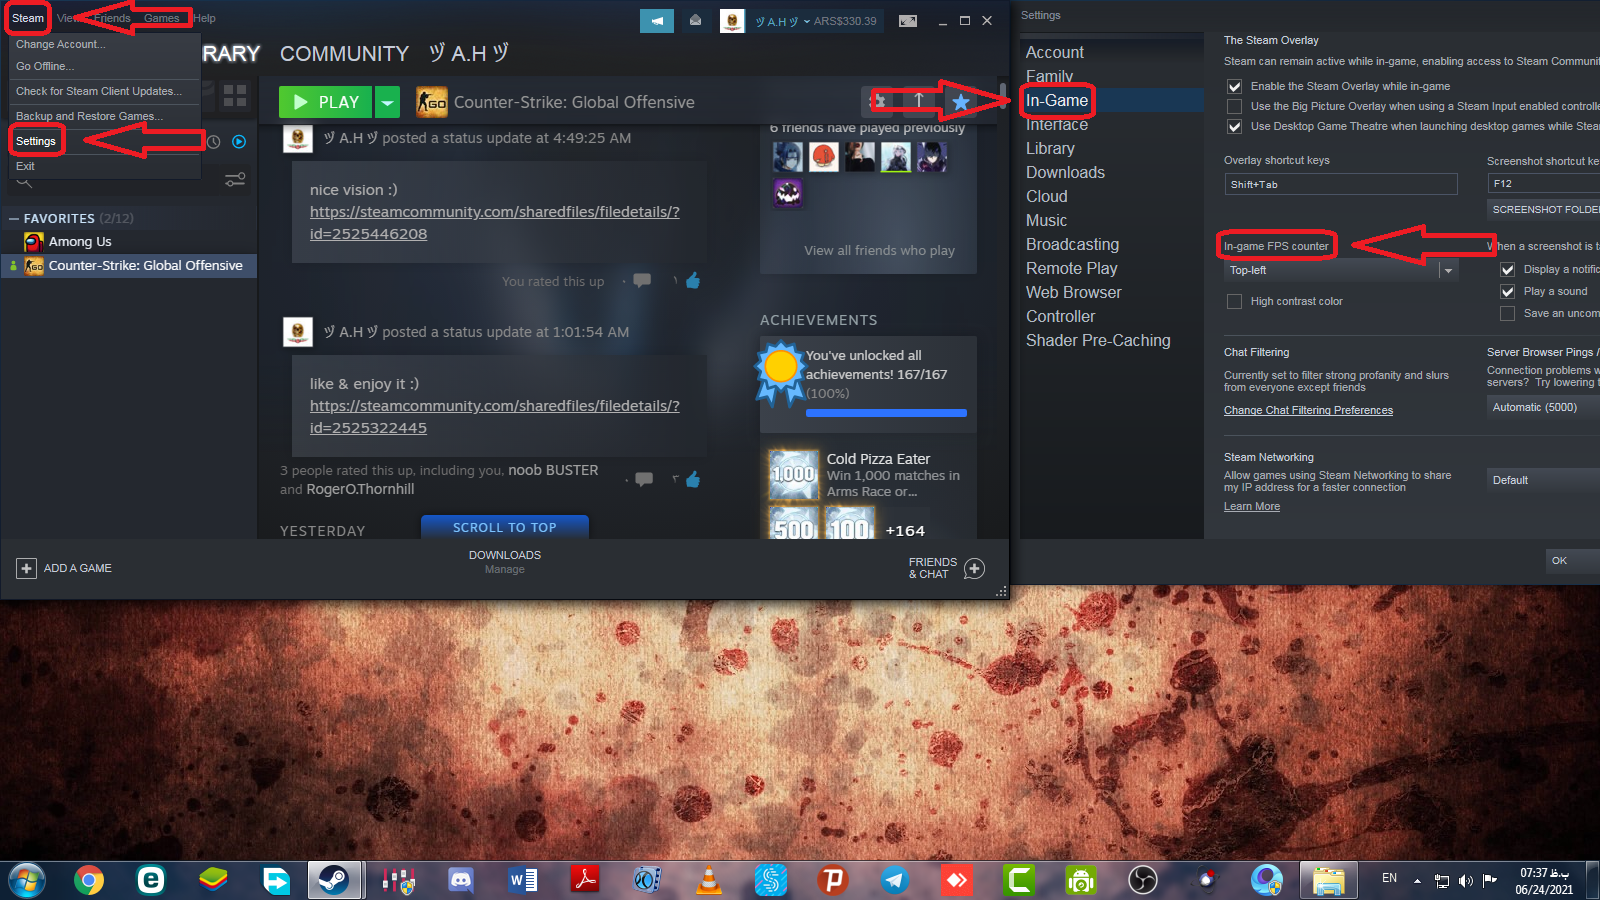This screenshot has width=1600, height=900.
Task: Open OBS Studio from the taskbar
Action: (1142, 880)
